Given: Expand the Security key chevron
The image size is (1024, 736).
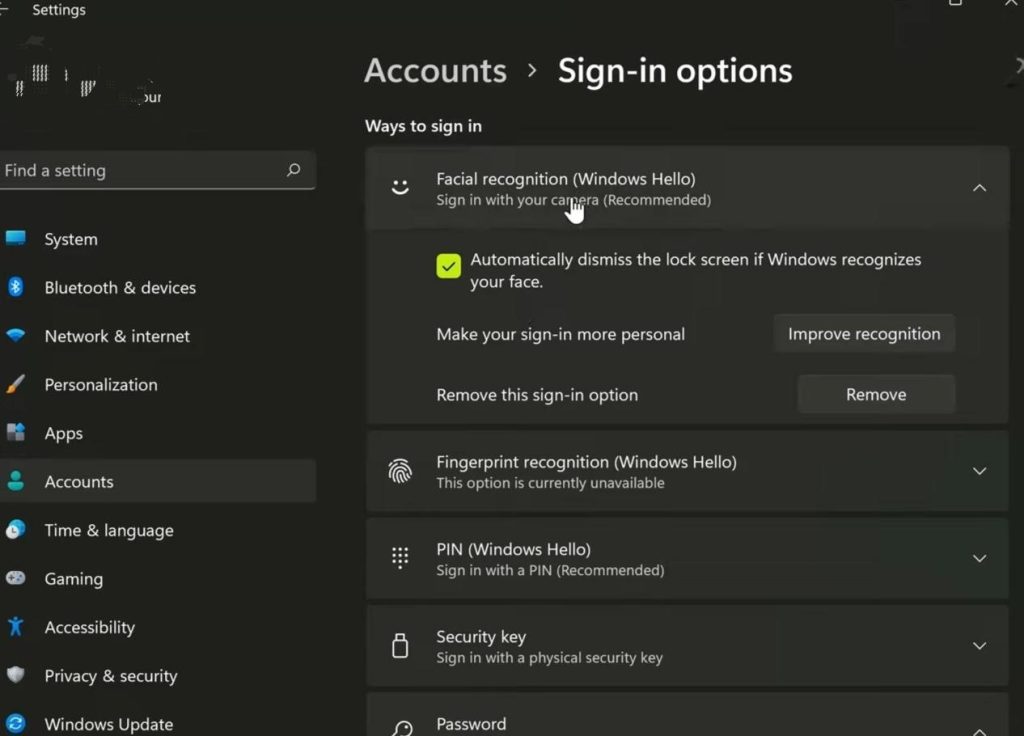Looking at the screenshot, I should click(x=979, y=646).
